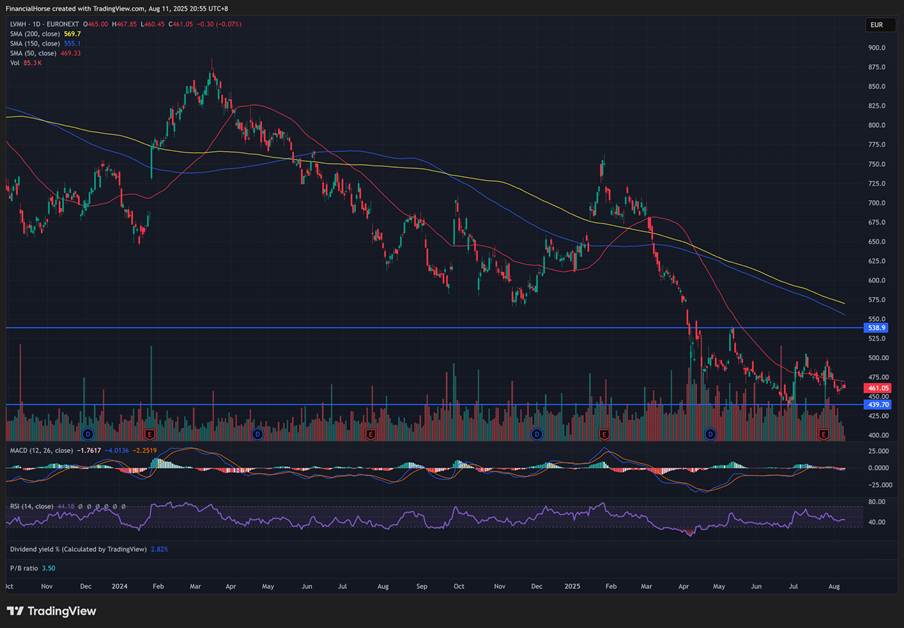Click the dividend marker near late April 2024
The width and height of the screenshot is (904, 628).
[258, 434]
